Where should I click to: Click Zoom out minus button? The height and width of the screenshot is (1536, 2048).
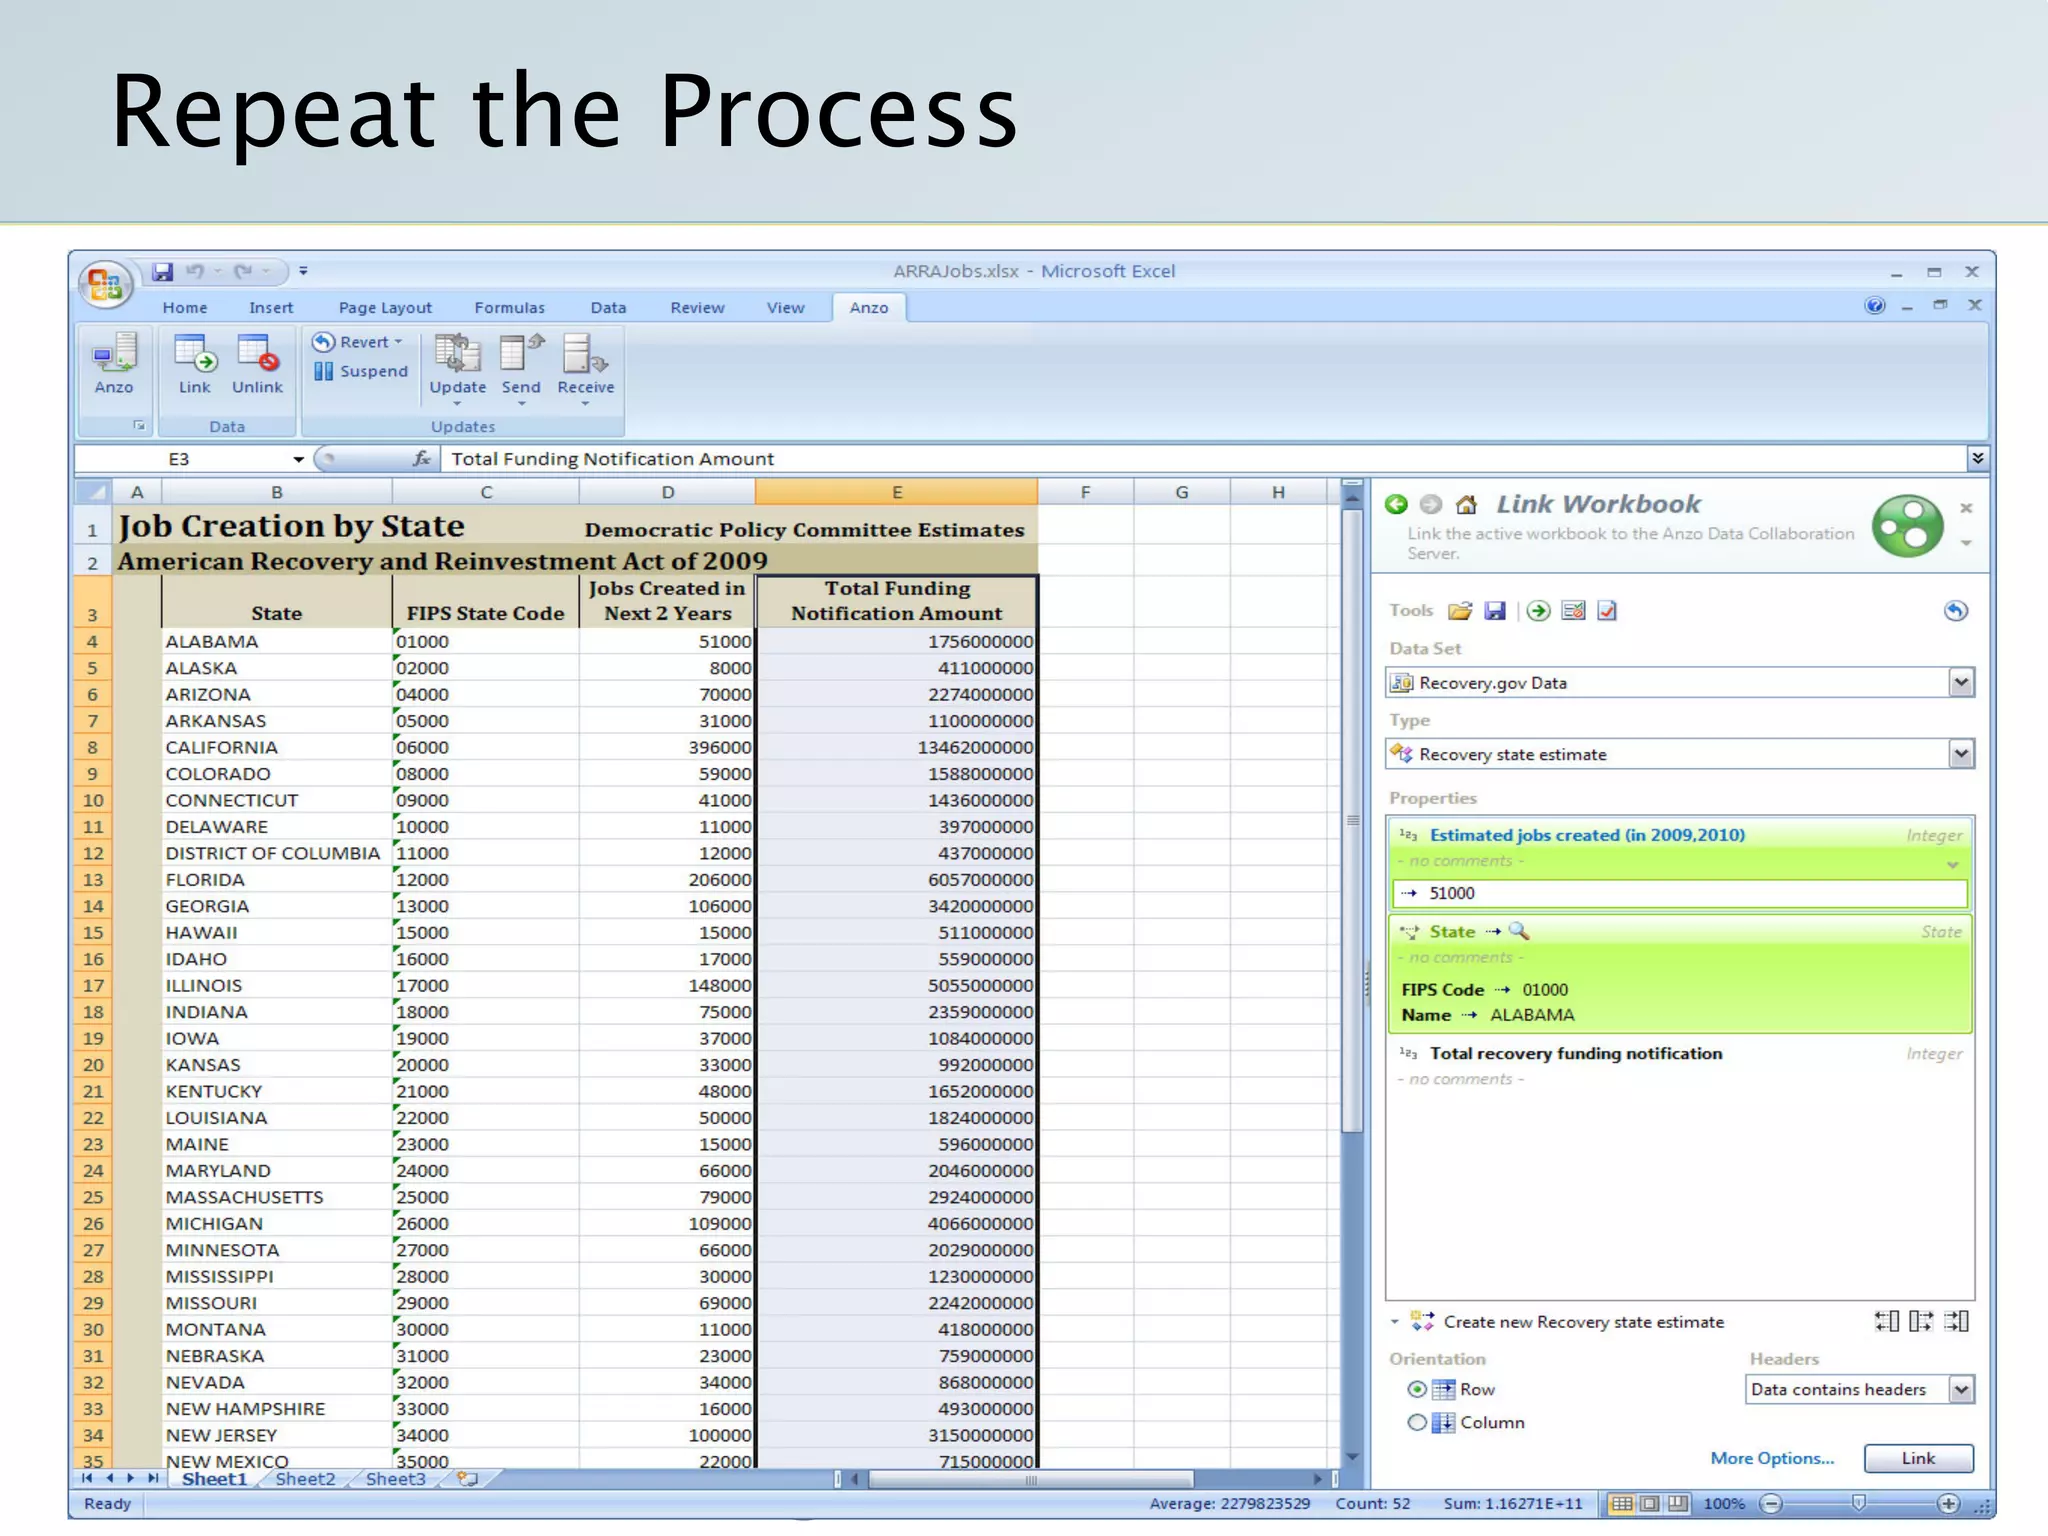click(x=1771, y=1503)
